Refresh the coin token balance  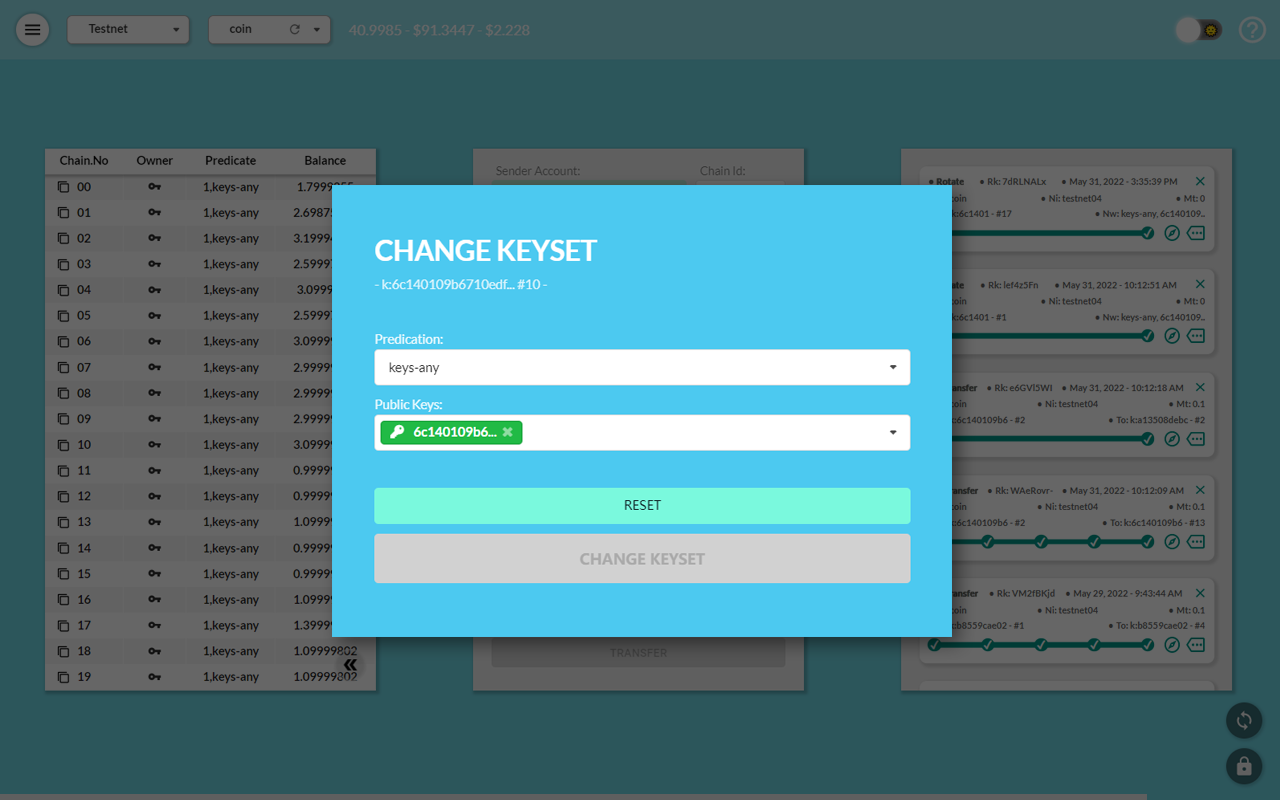click(x=294, y=29)
